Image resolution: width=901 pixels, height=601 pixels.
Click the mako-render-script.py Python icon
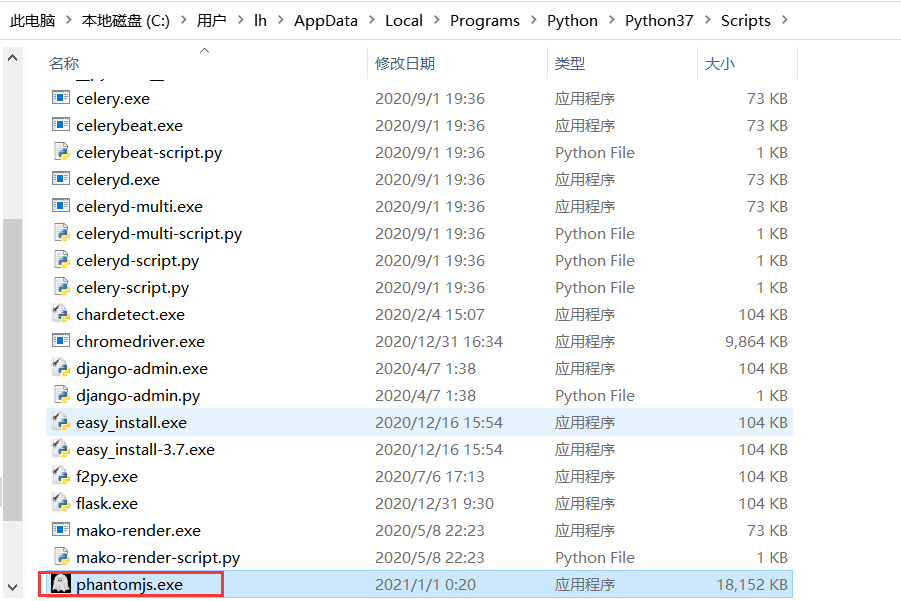coord(61,557)
